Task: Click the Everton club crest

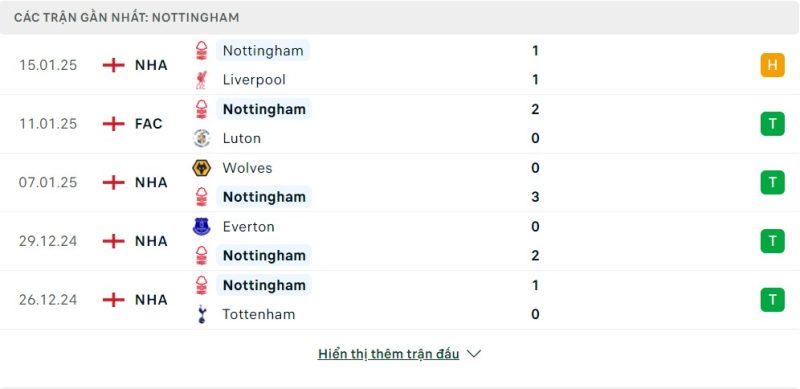Action: point(202,227)
